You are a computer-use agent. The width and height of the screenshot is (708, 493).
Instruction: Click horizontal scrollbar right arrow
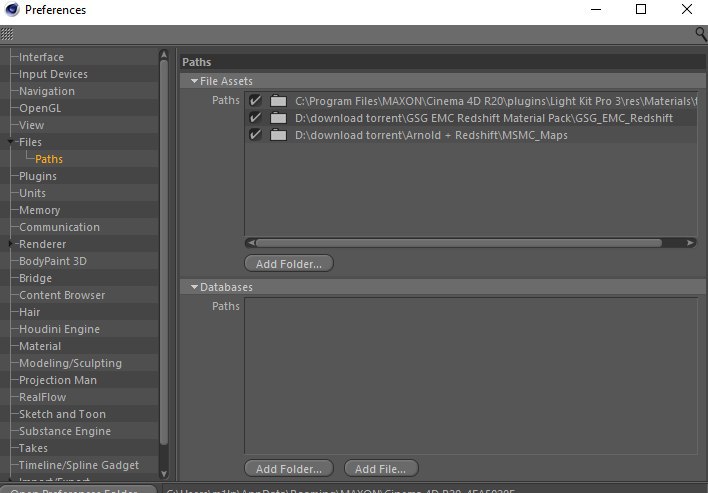pyautogui.click(x=690, y=243)
